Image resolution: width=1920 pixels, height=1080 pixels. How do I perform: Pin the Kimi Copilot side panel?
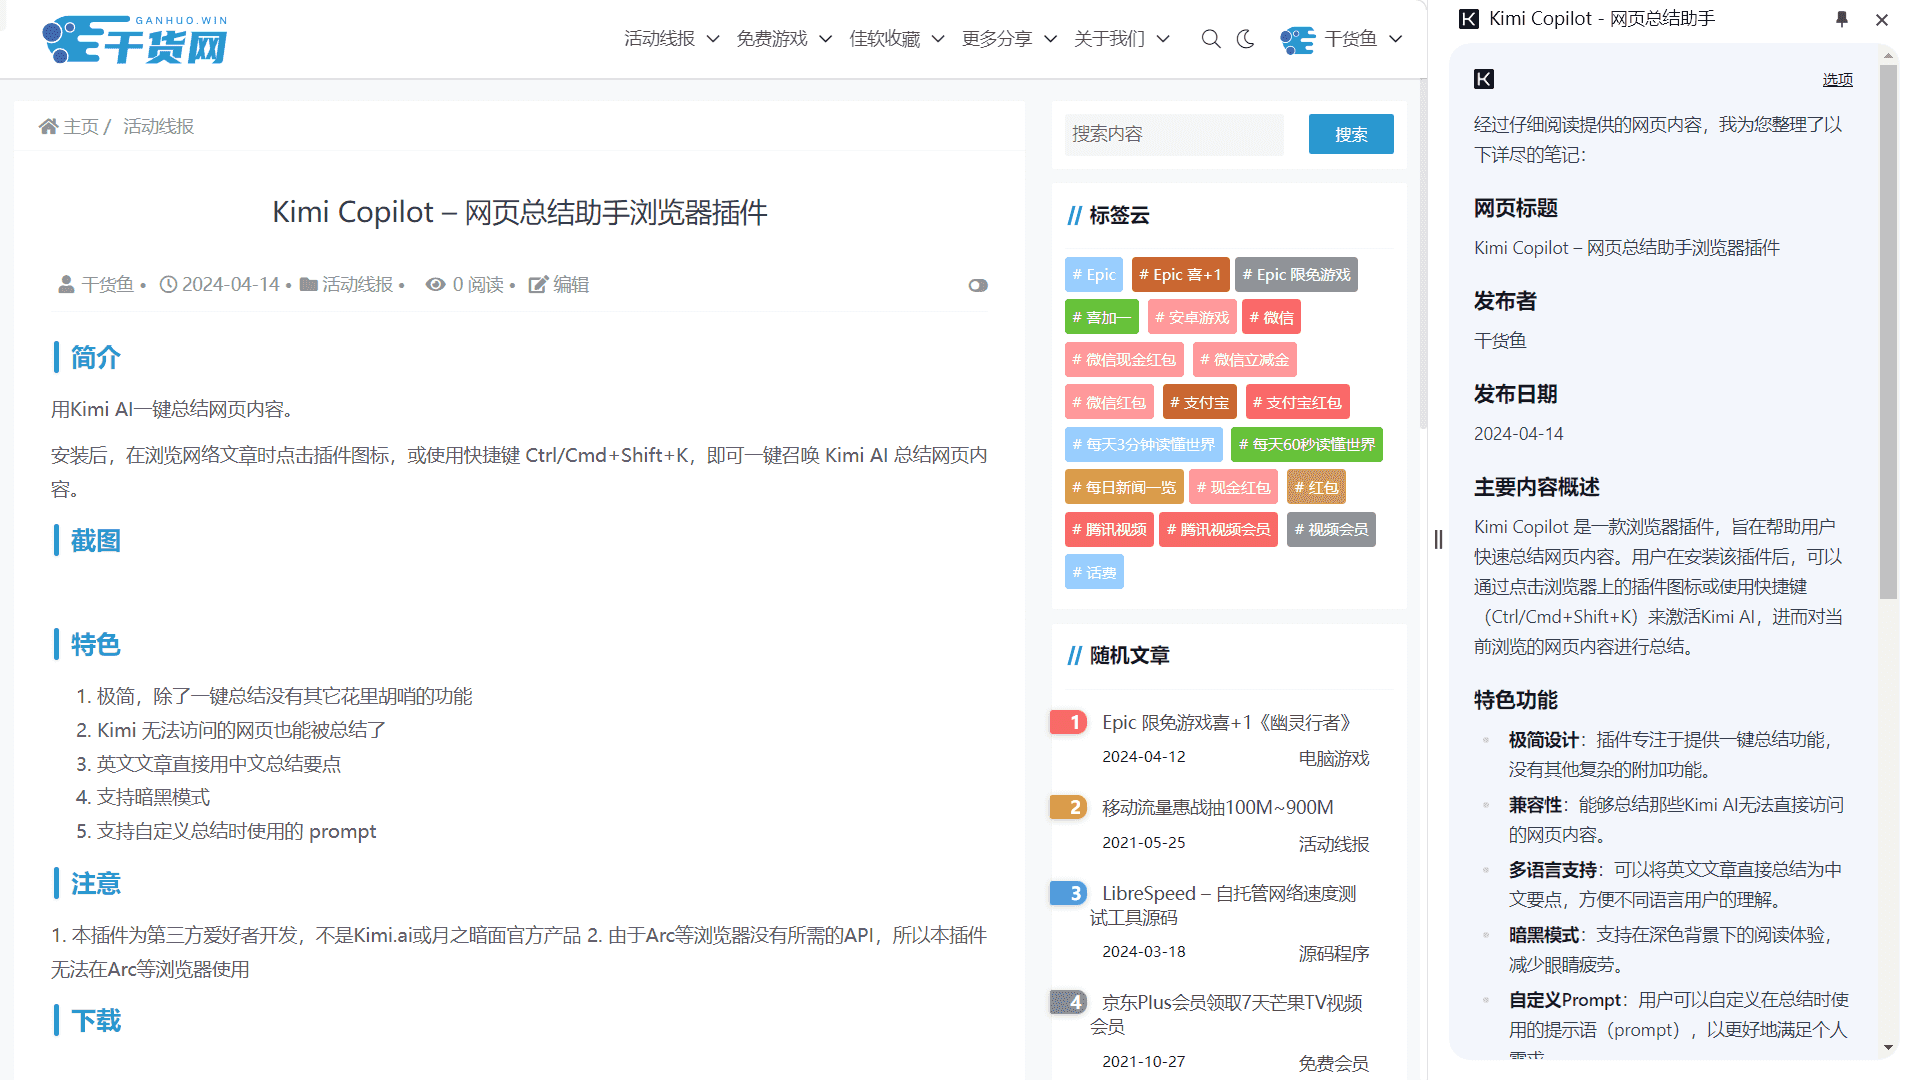click(1842, 19)
